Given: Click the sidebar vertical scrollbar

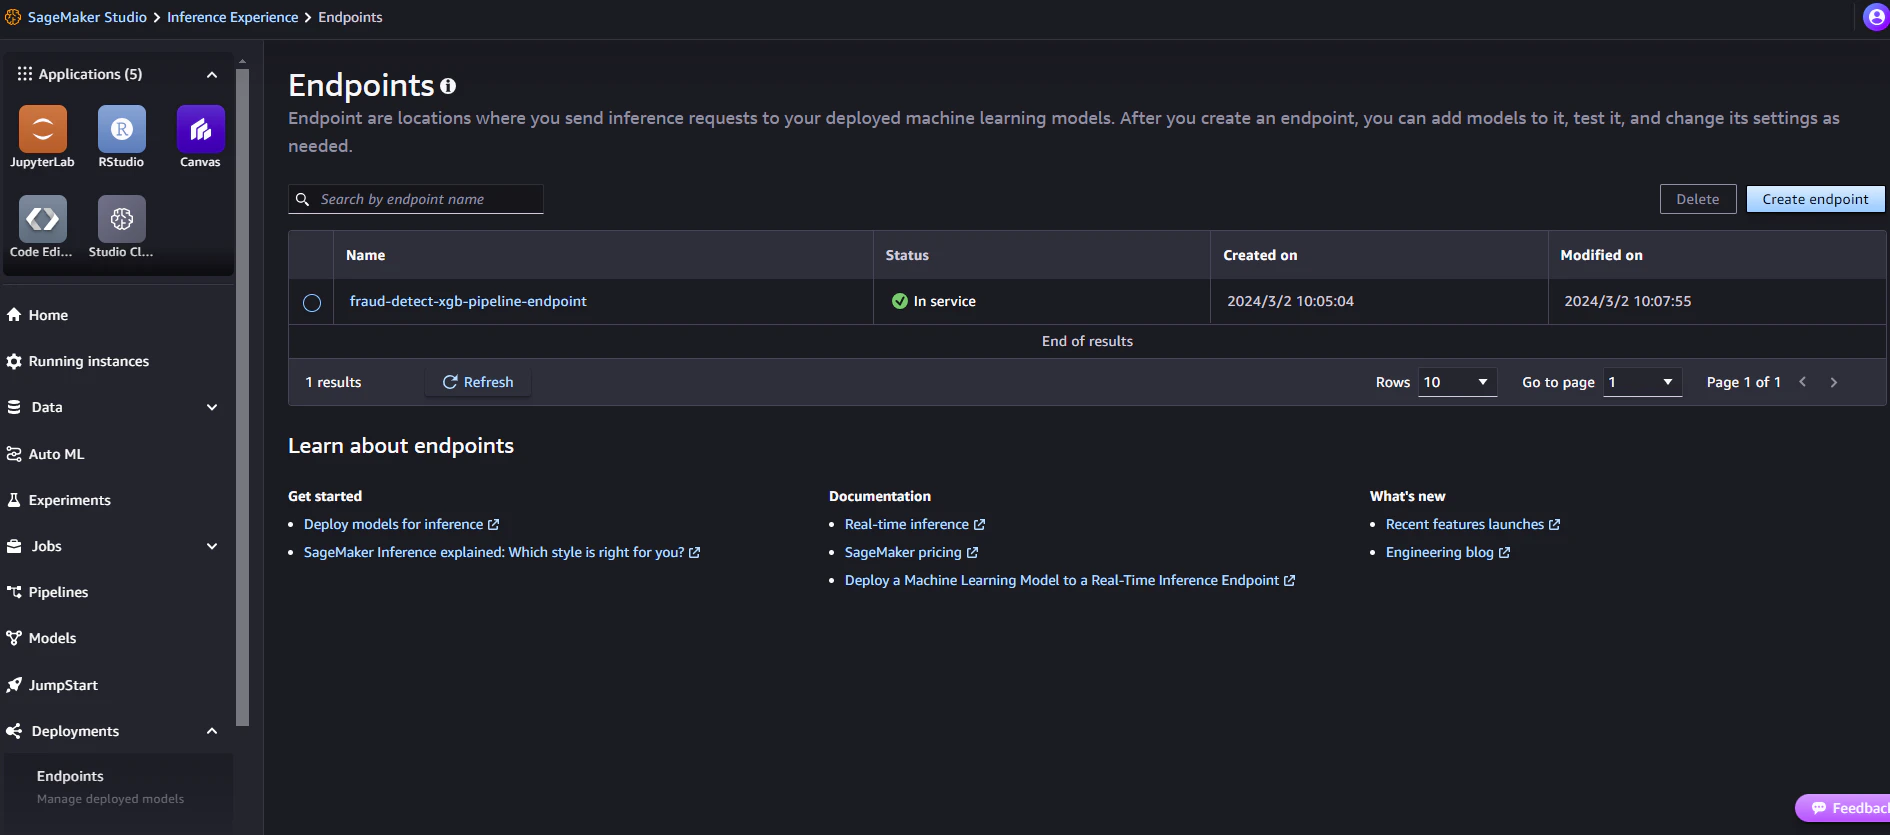Looking at the screenshot, I should 242,397.
